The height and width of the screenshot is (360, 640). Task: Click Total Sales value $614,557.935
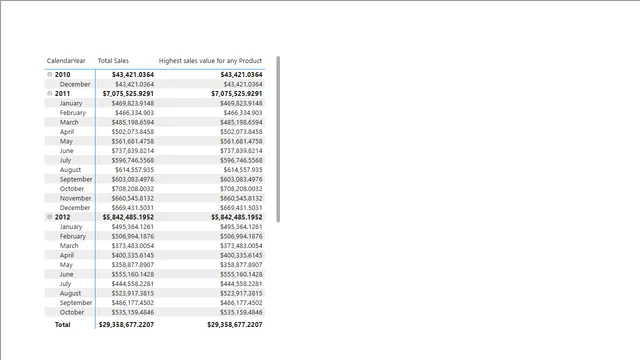click(x=134, y=170)
